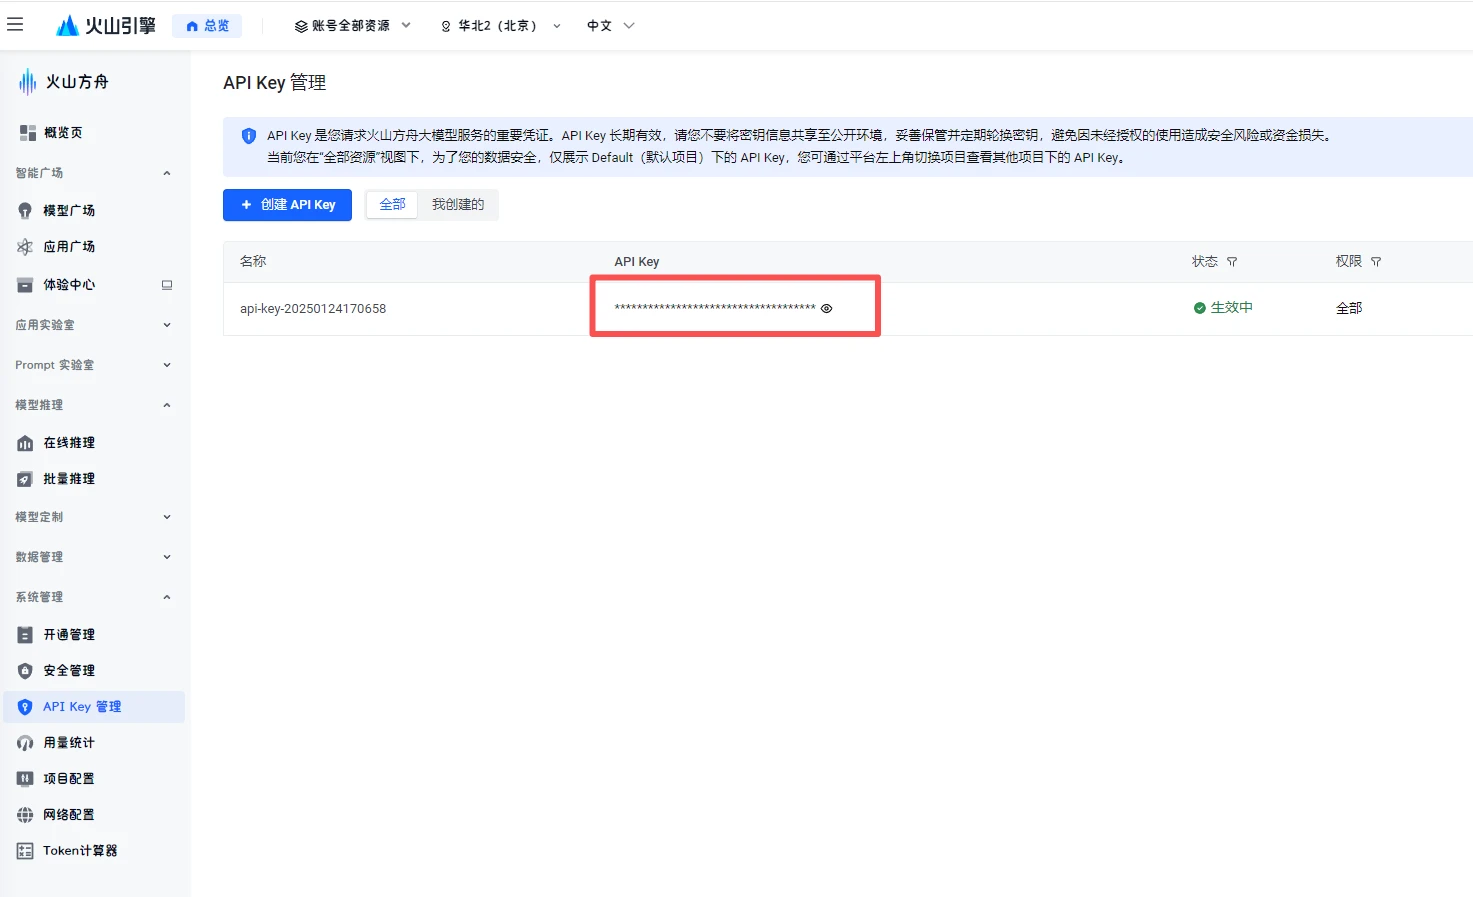Click the hamburger menu icon top left

[x=15, y=24]
